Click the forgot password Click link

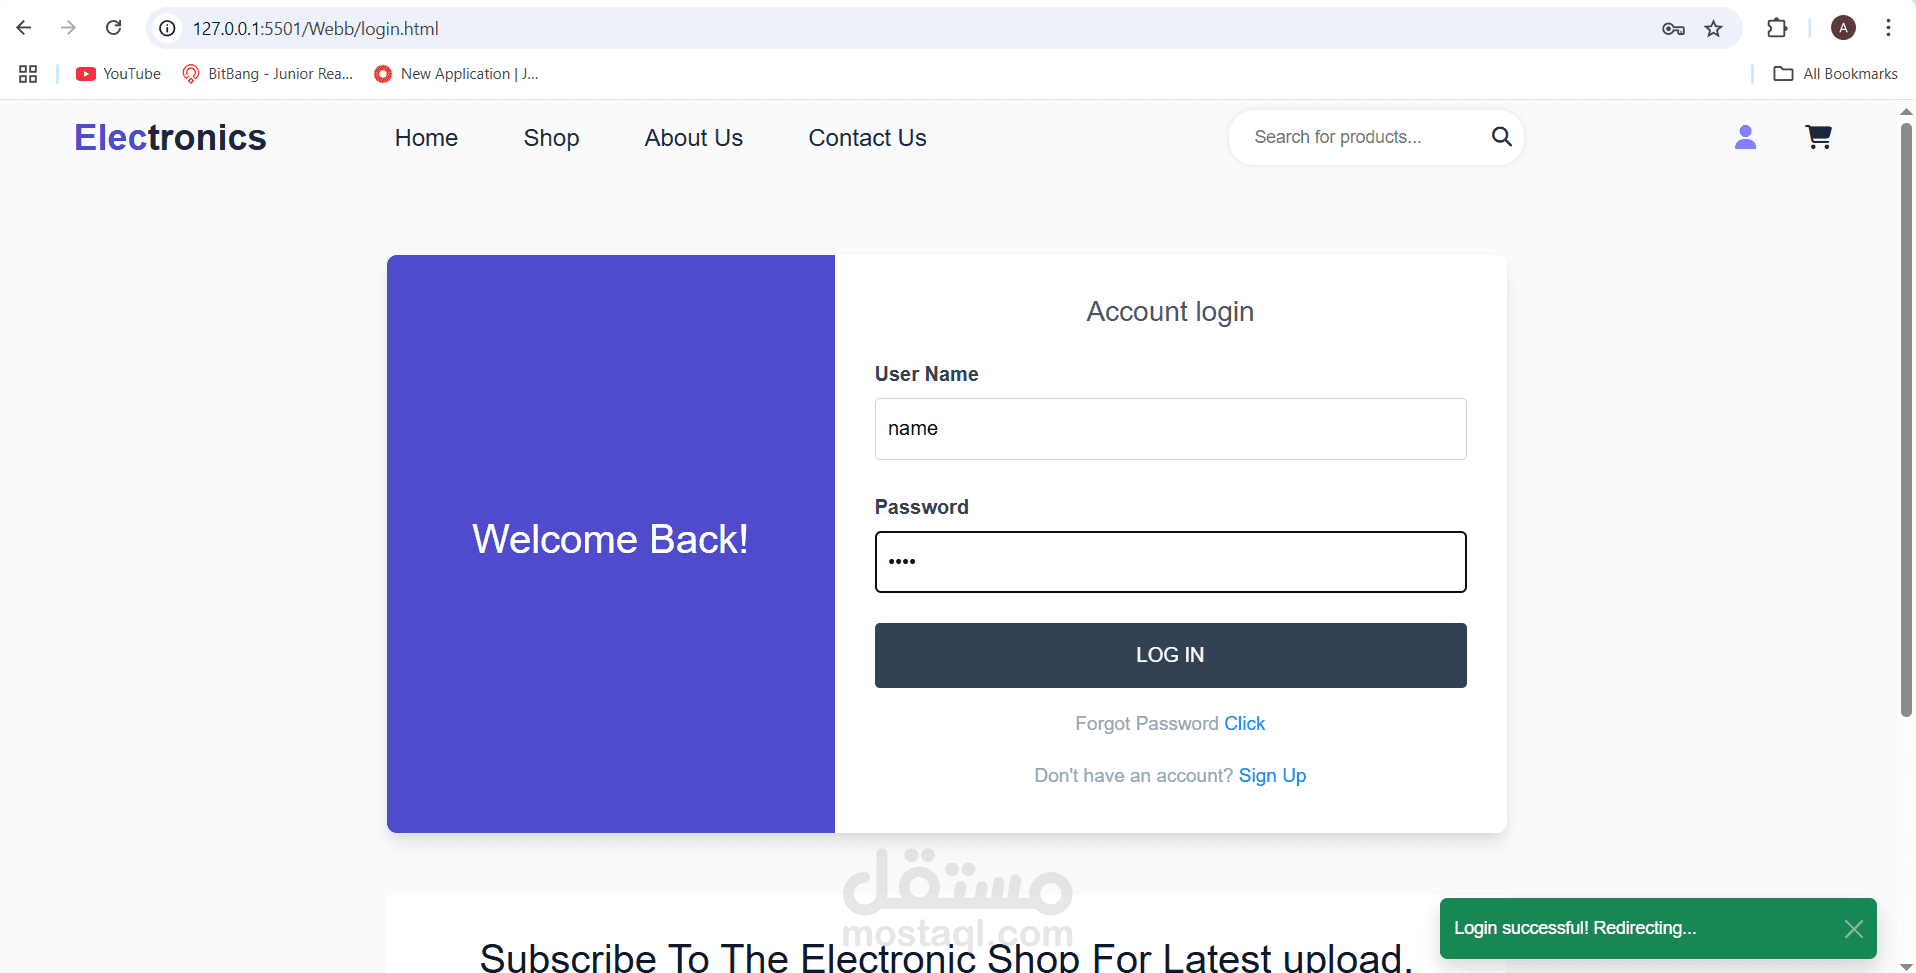click(x=1244, y=723)
